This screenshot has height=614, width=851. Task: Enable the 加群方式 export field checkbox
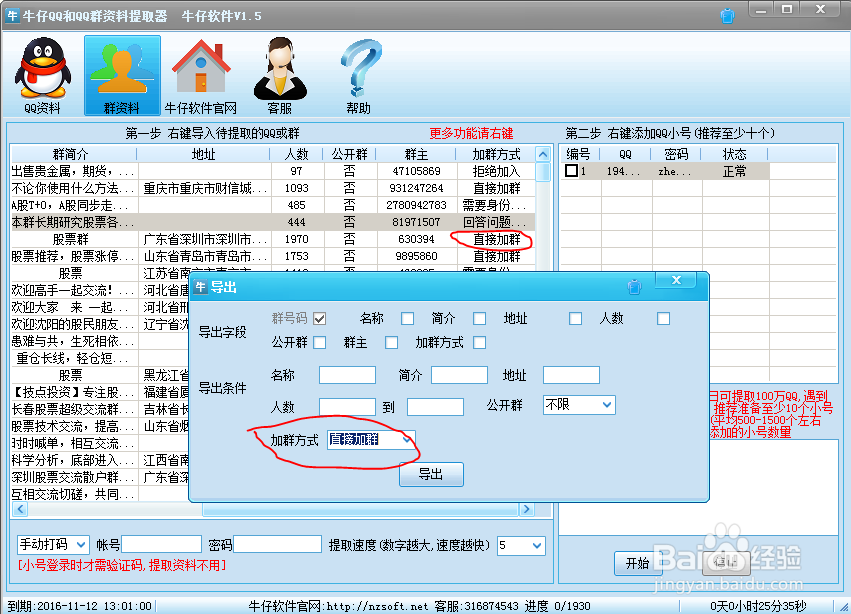click(479, 343)
